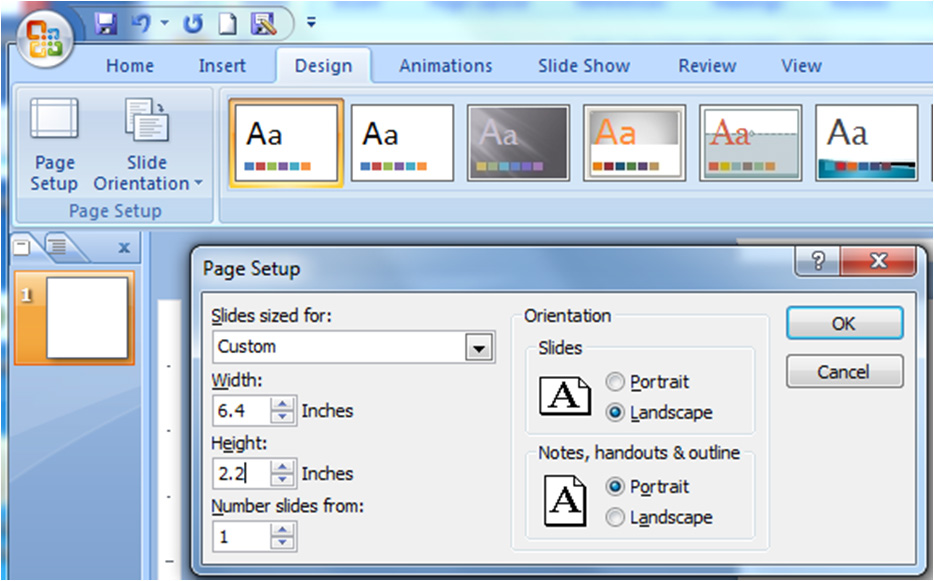Image resolution: width=934 pixels, height=581 pixels.
Task: Open the Insert ribbon tab
Action: coord(222,66)
